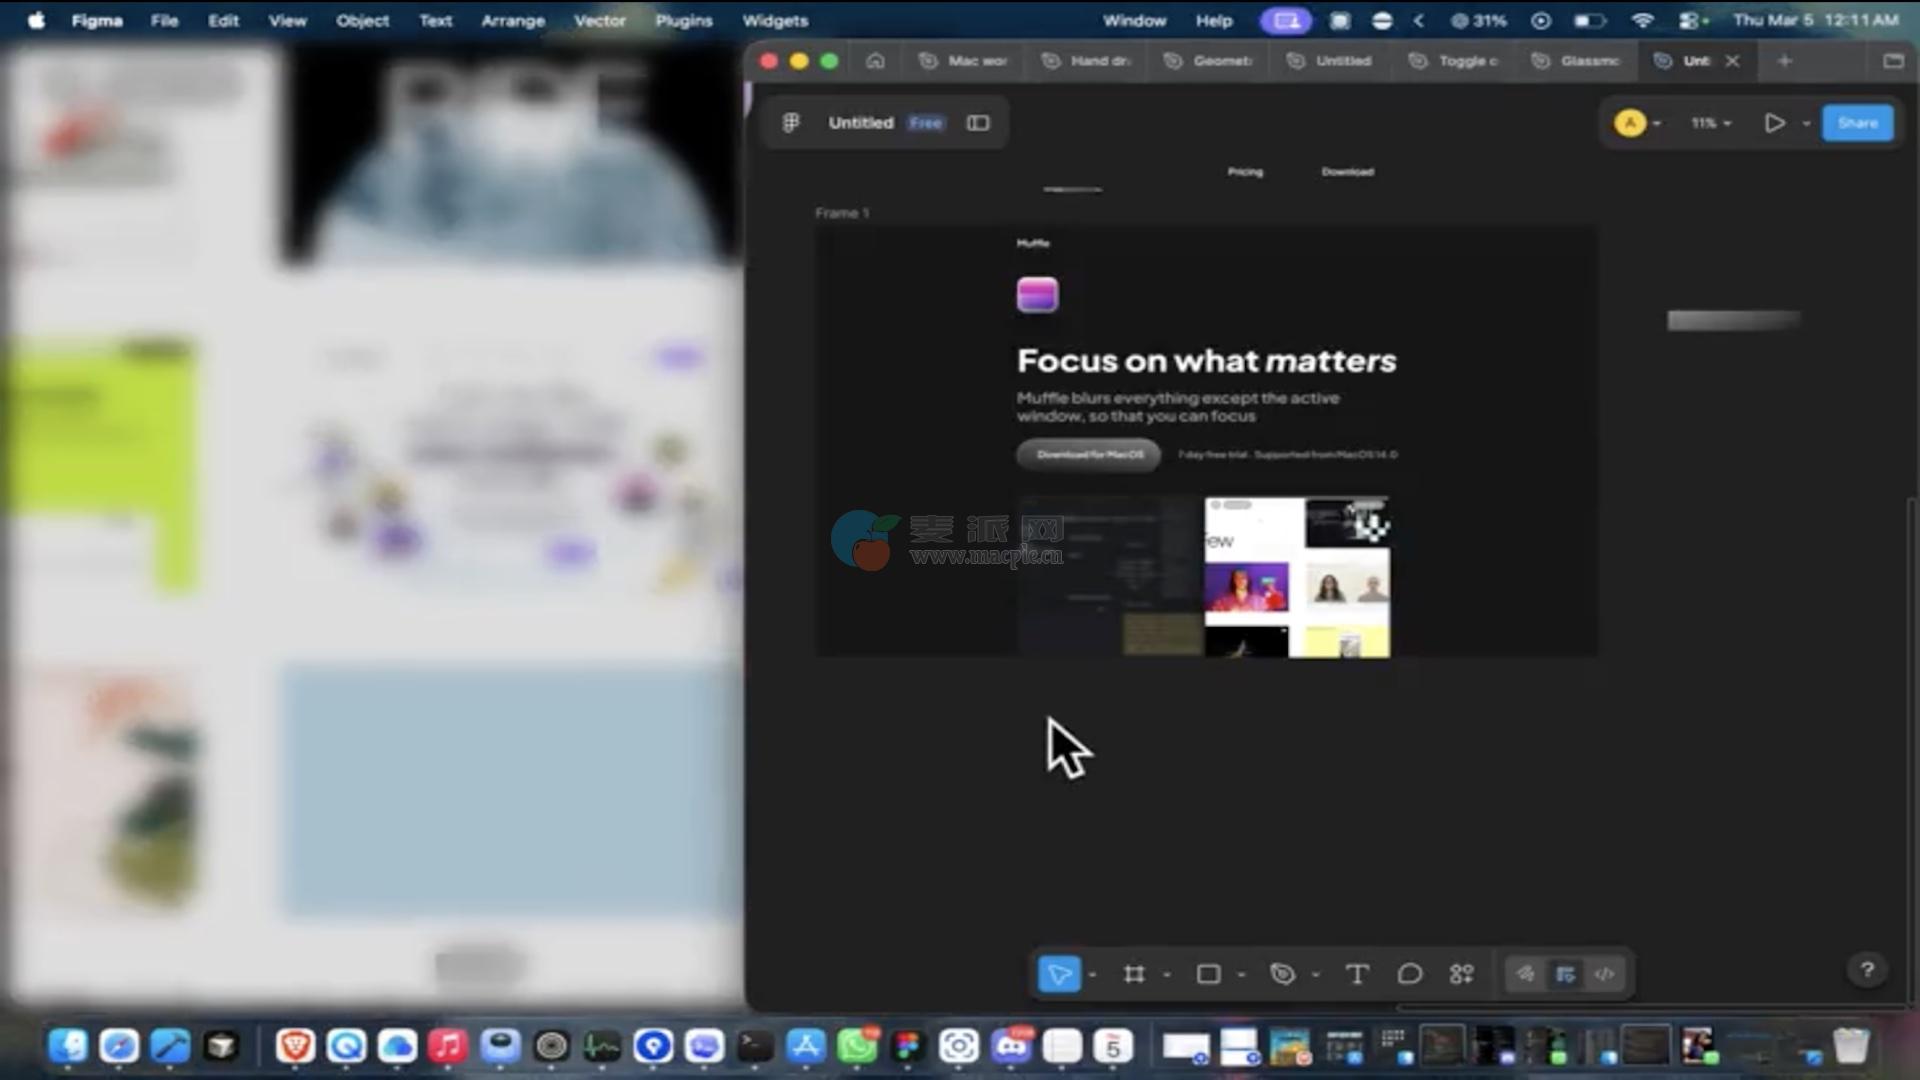Image resolution: width=1920 pixels, height=1080 pixels.
Task: Click the Focus on what matters heading
Action: tap(1206, 361)
